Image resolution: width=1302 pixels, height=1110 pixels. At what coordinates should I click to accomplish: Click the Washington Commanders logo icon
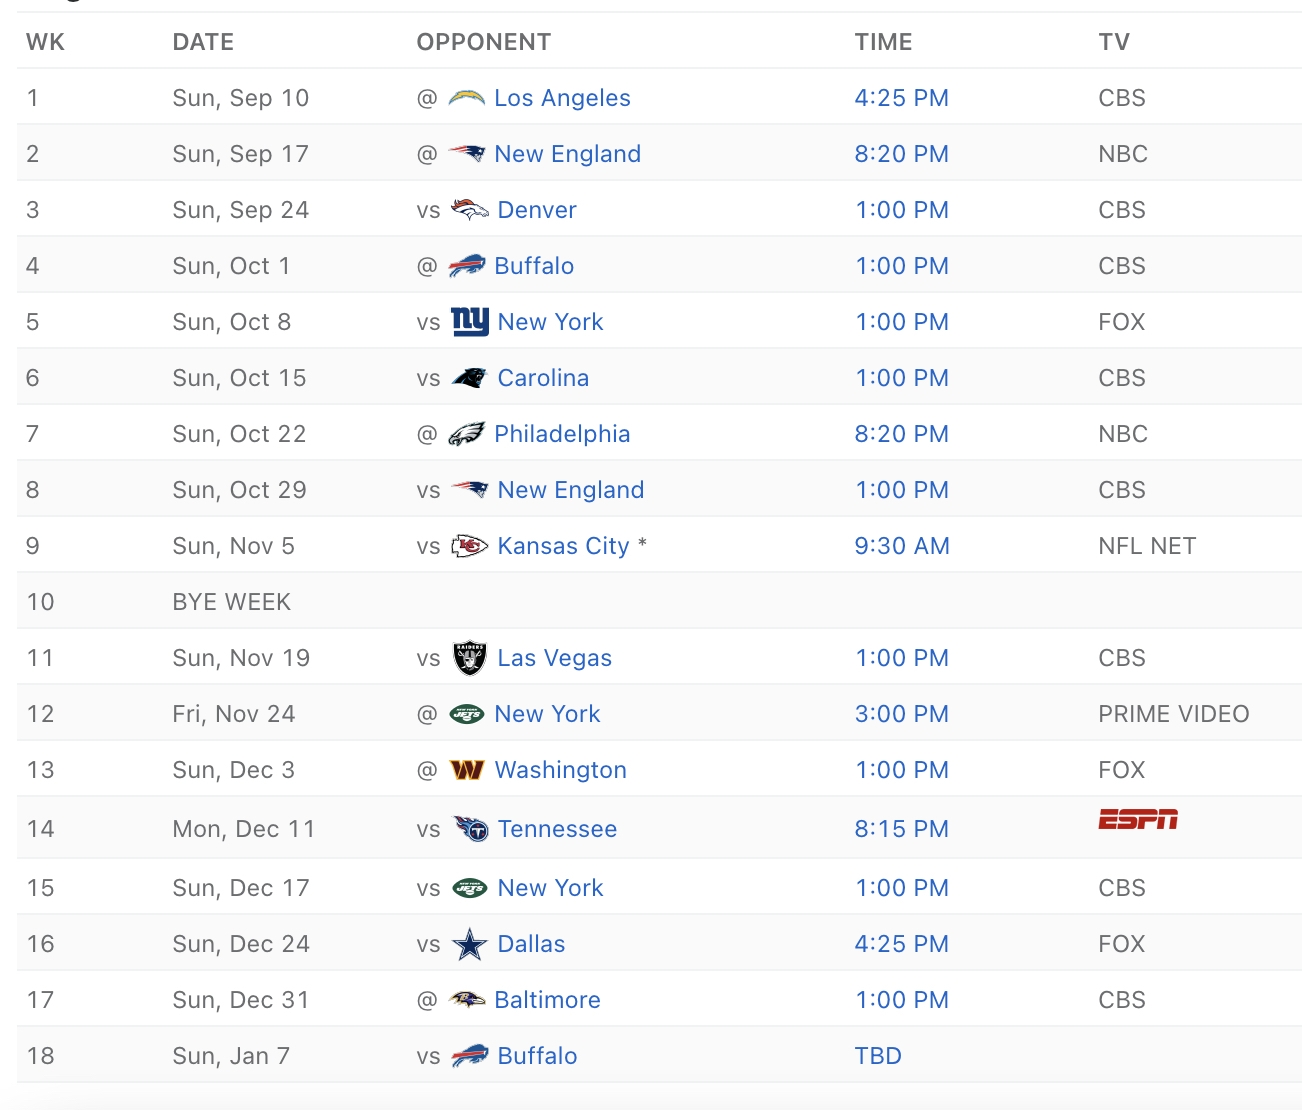[466, 770]
